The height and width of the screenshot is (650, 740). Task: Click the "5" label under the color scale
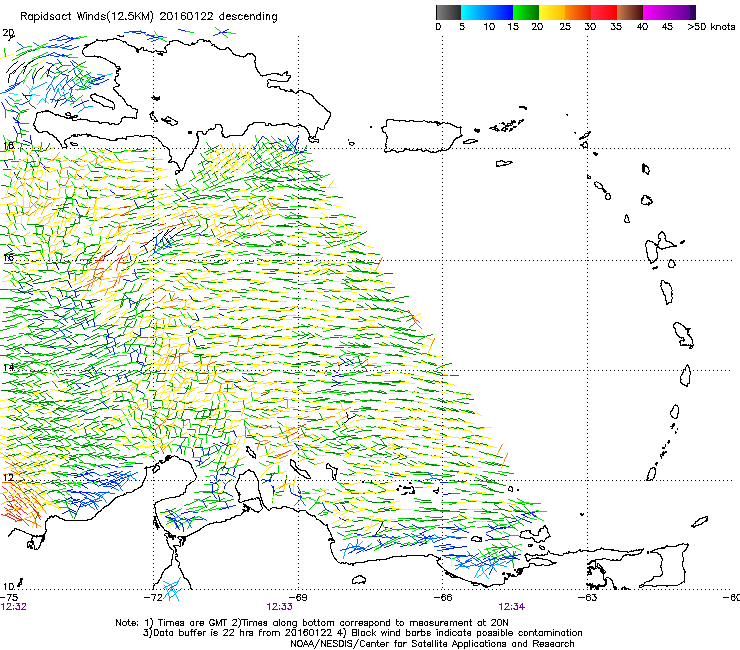click(x=462, y=27)
